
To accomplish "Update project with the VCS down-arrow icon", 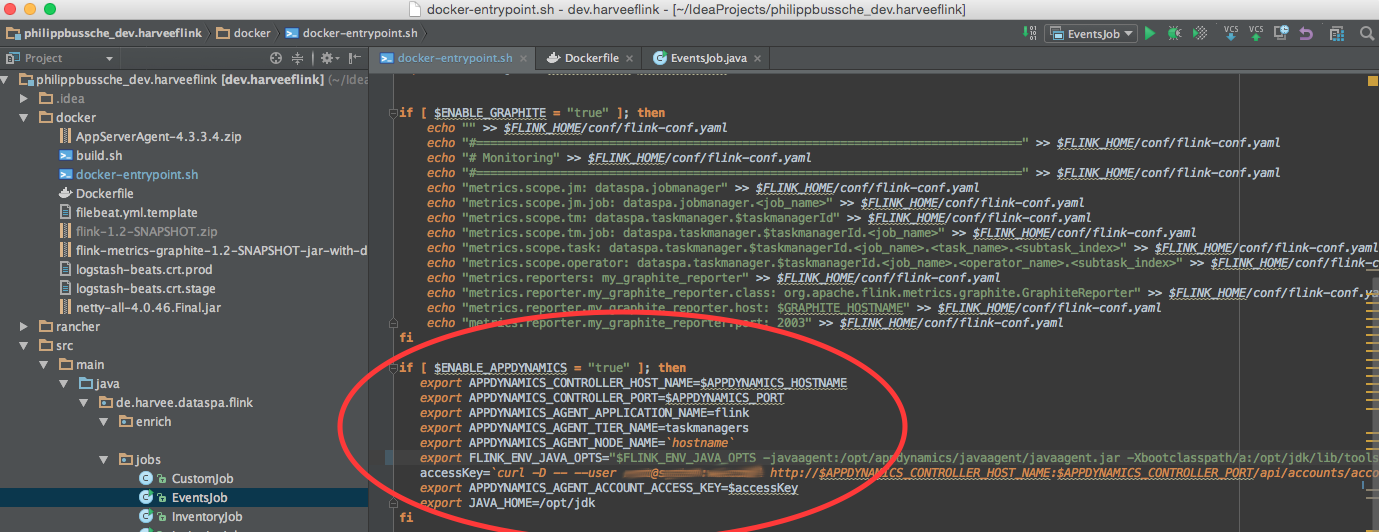I will click(x=1229, y=34).
